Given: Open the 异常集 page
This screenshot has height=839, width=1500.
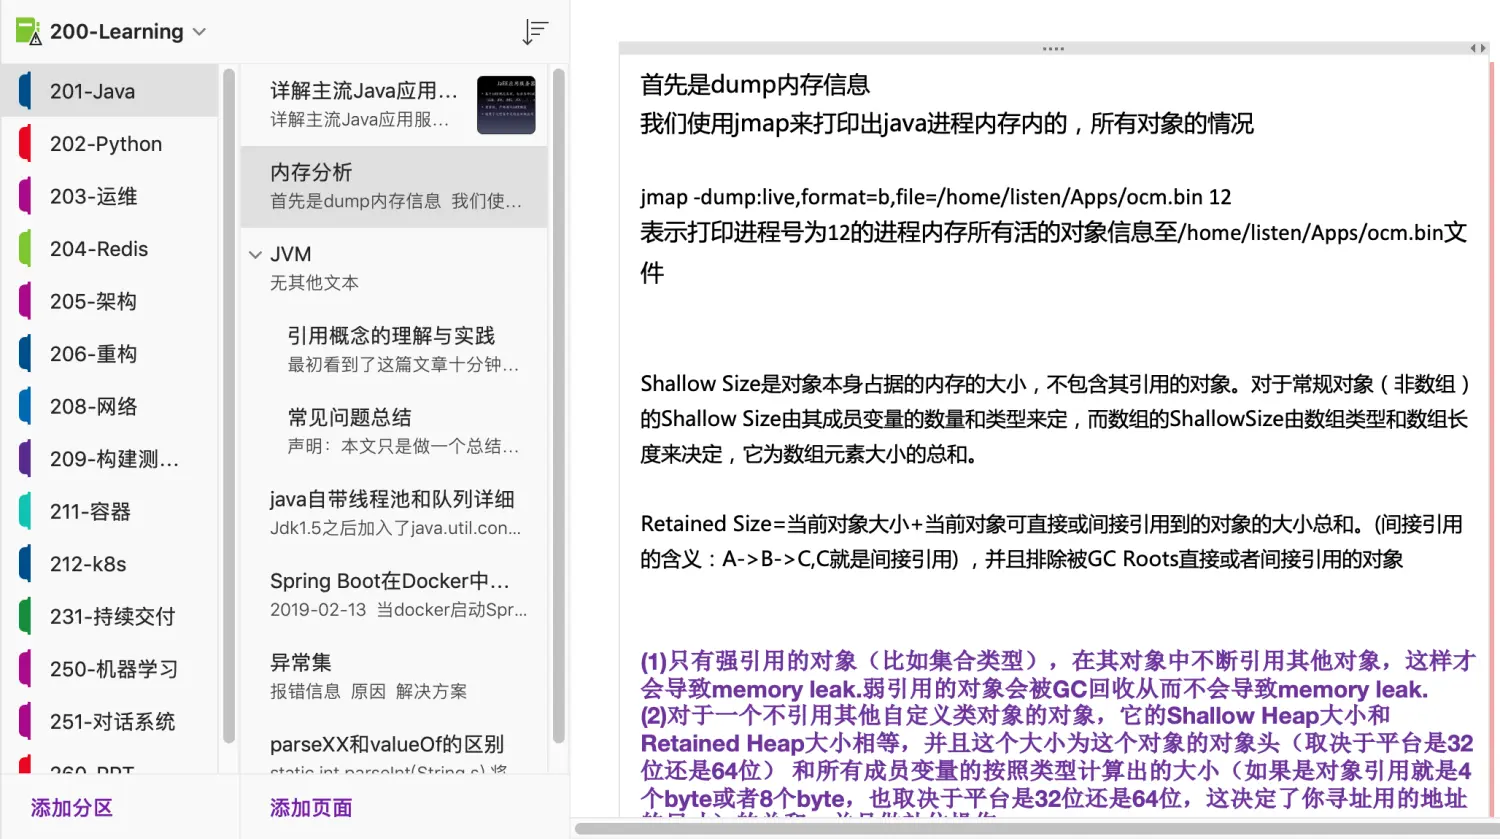Looking at the screenshot, I should (x=394, y=677).
